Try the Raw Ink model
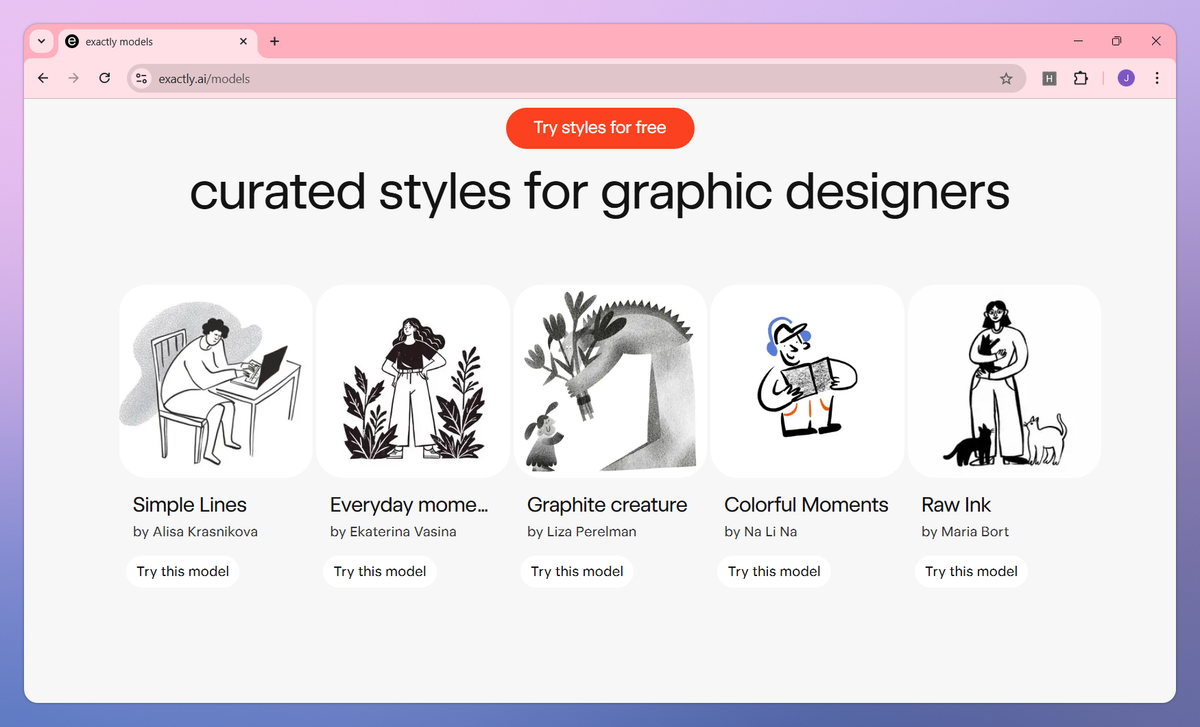Viewport: 1200px width, 727px height. pos(971,571)
